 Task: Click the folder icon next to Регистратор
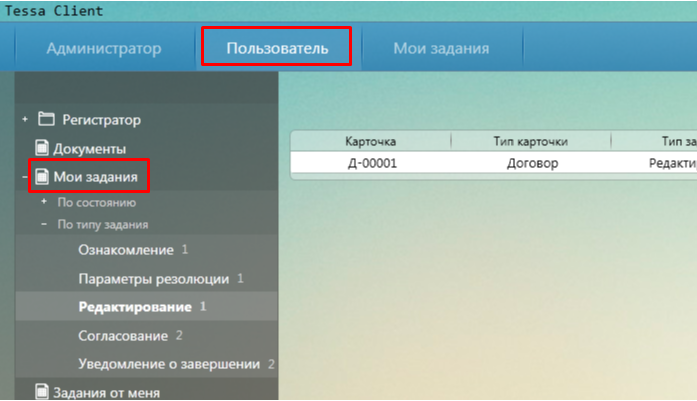(46, 119)
